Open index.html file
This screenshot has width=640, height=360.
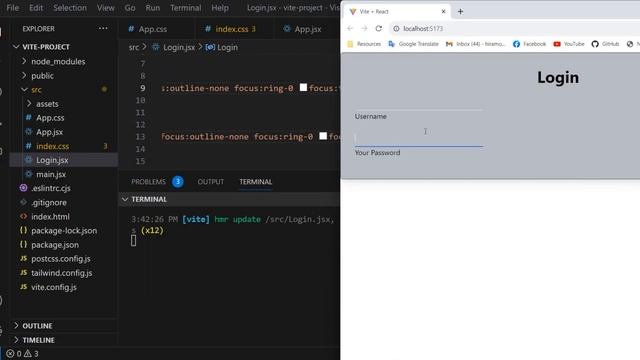tap(50, 217)
